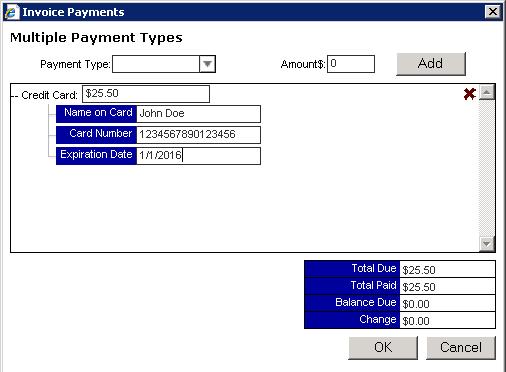The width and height of the screenshot is (506, 372).
Task: Select the Change value field
Action: click(x=447, y=320)
